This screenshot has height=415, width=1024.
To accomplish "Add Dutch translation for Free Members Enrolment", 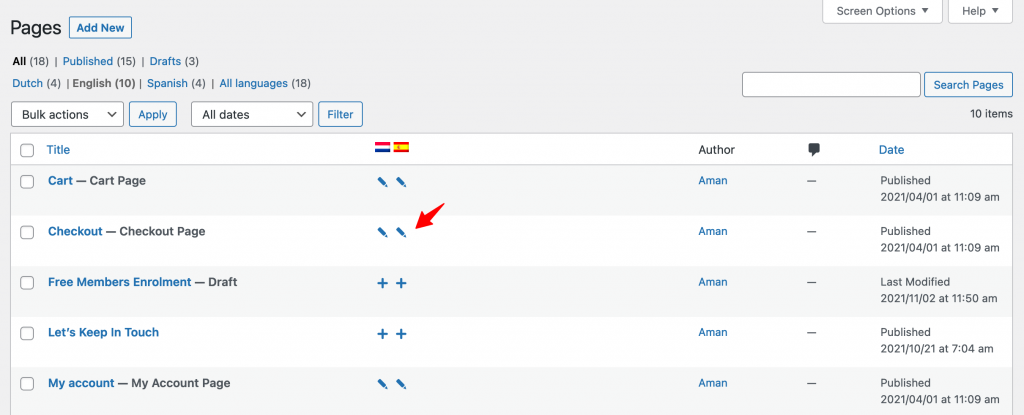I will (383, 283).
